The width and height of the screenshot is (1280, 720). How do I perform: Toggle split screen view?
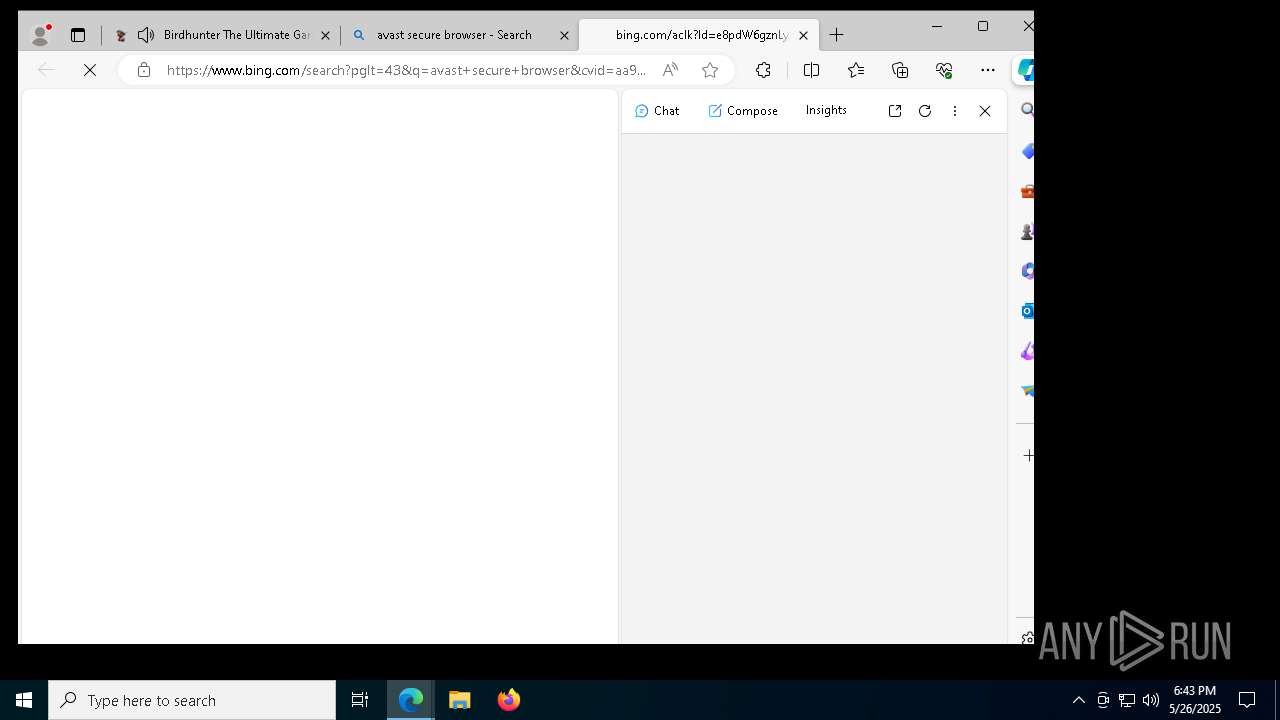tap(811, 70)
